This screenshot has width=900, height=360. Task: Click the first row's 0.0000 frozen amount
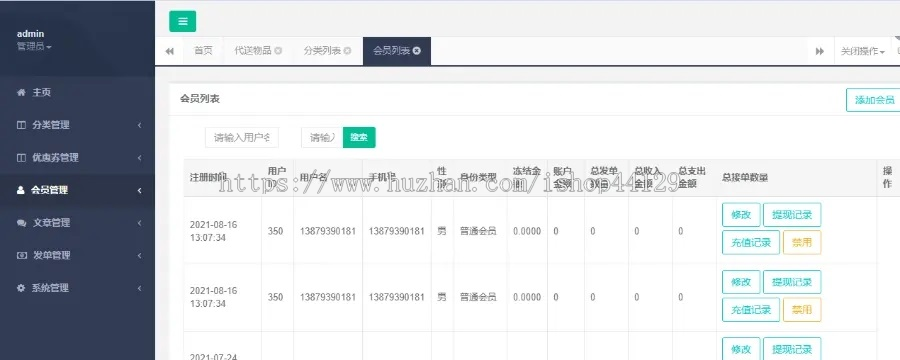(x=527, y=231)
